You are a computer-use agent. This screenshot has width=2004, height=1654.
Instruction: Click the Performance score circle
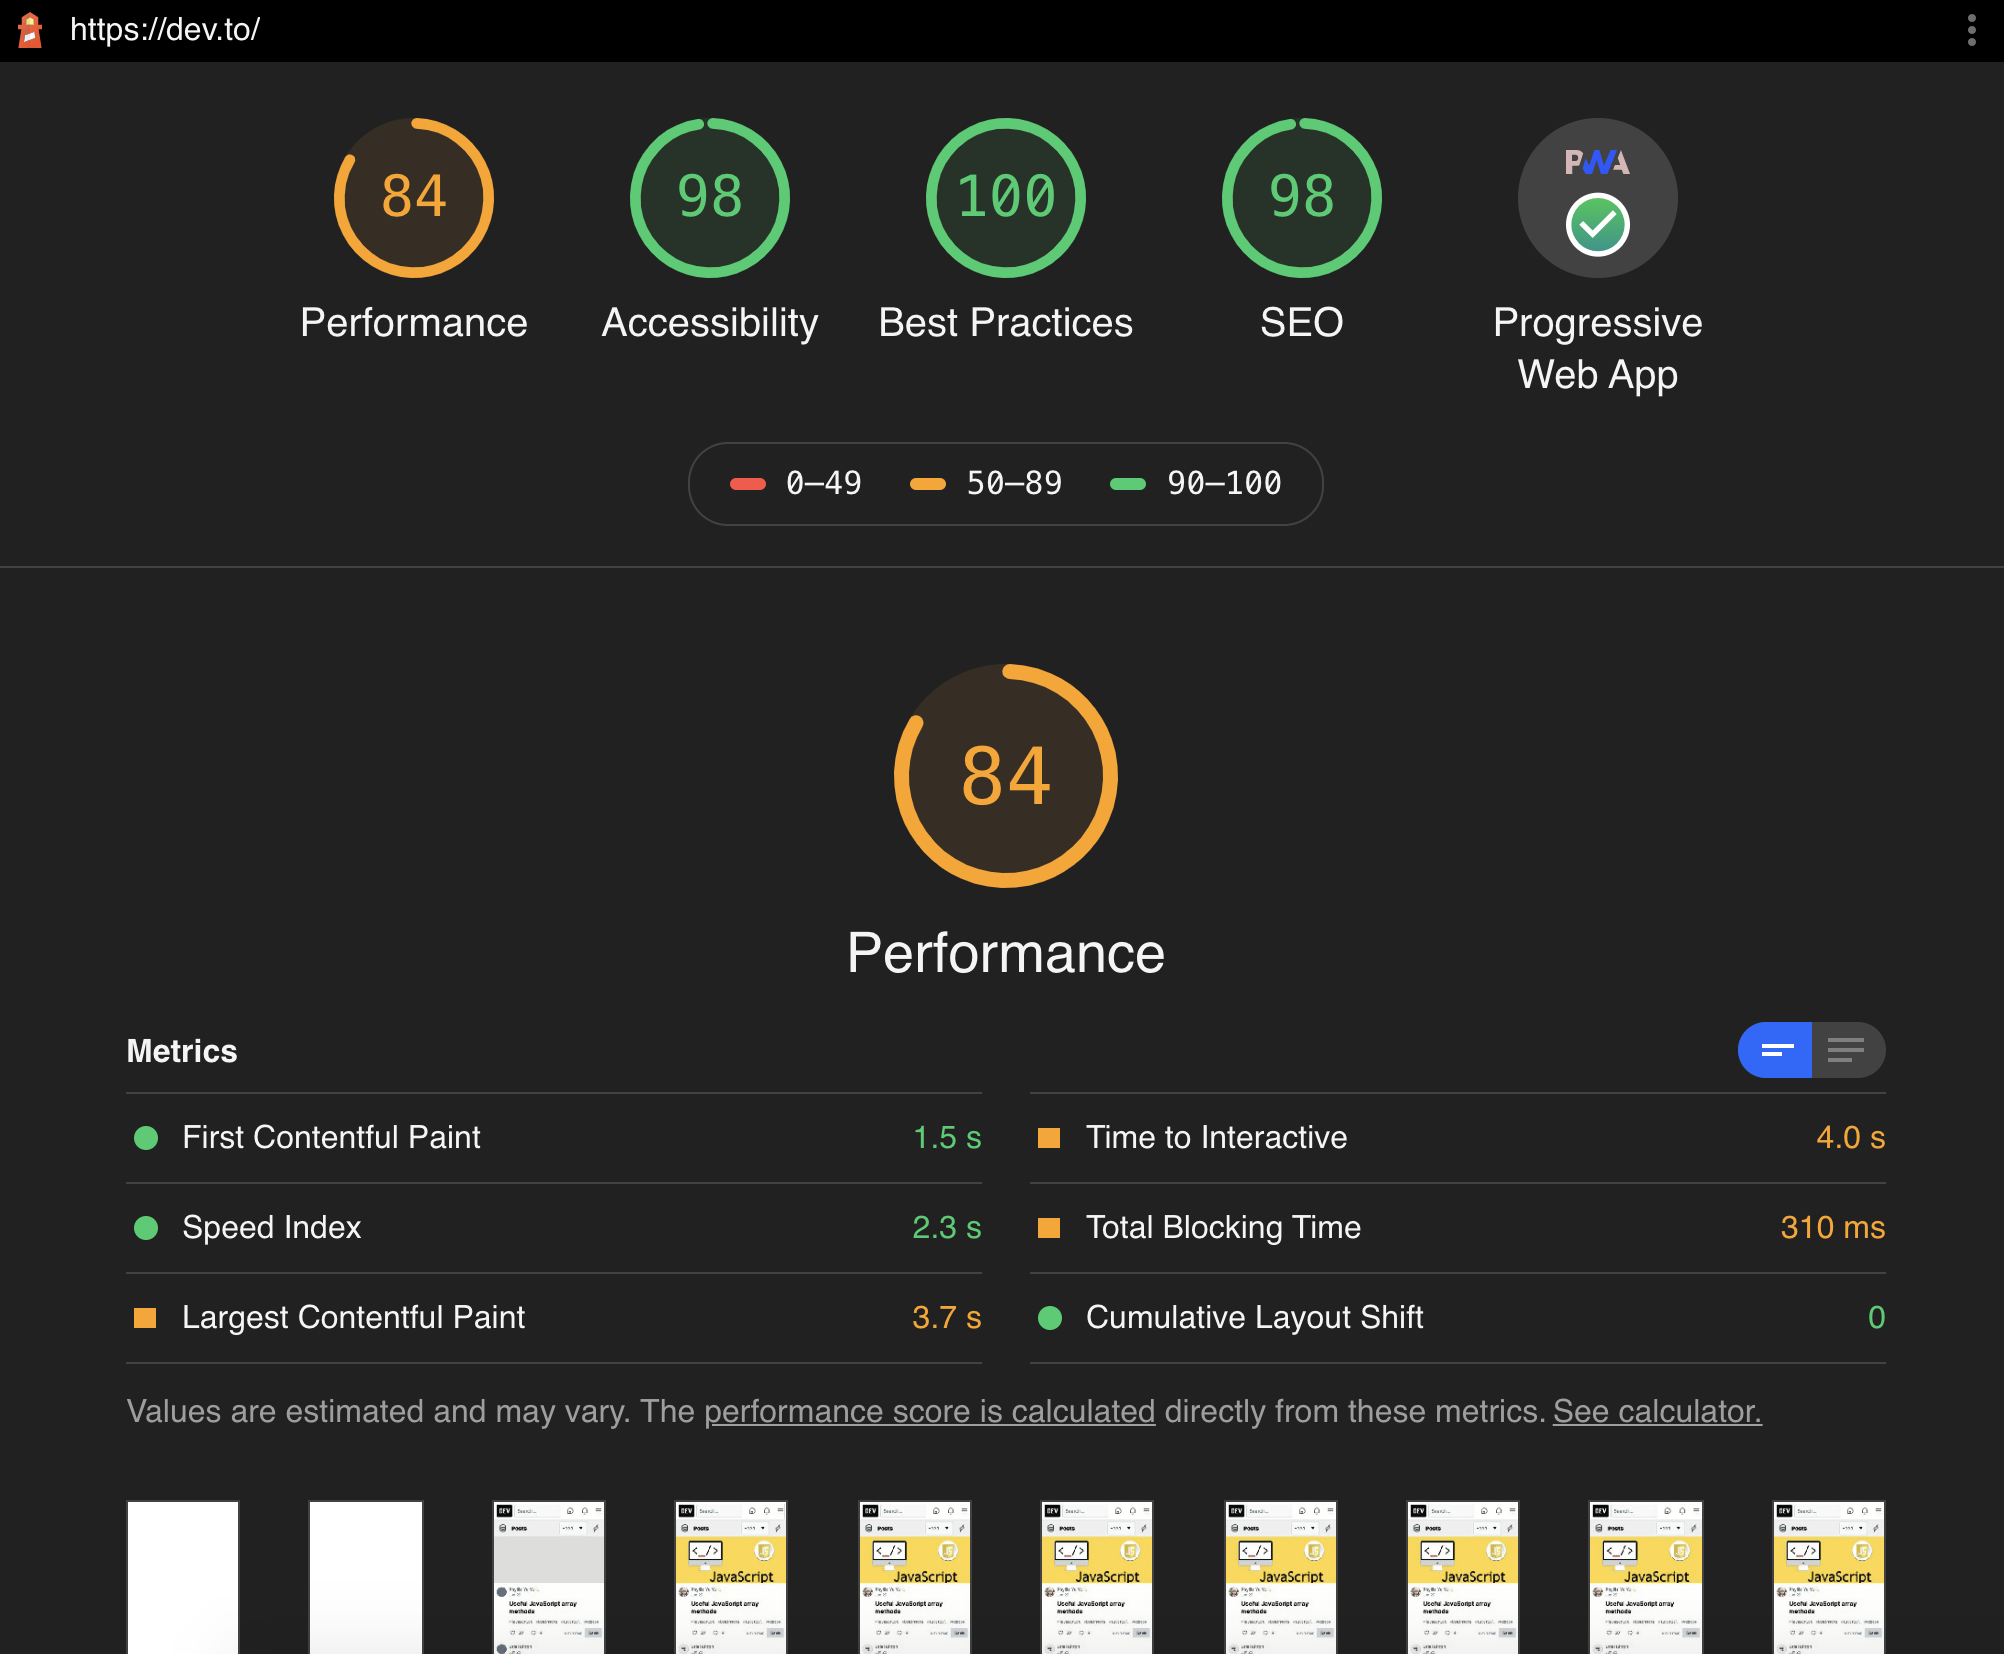[x=413, y=198]
